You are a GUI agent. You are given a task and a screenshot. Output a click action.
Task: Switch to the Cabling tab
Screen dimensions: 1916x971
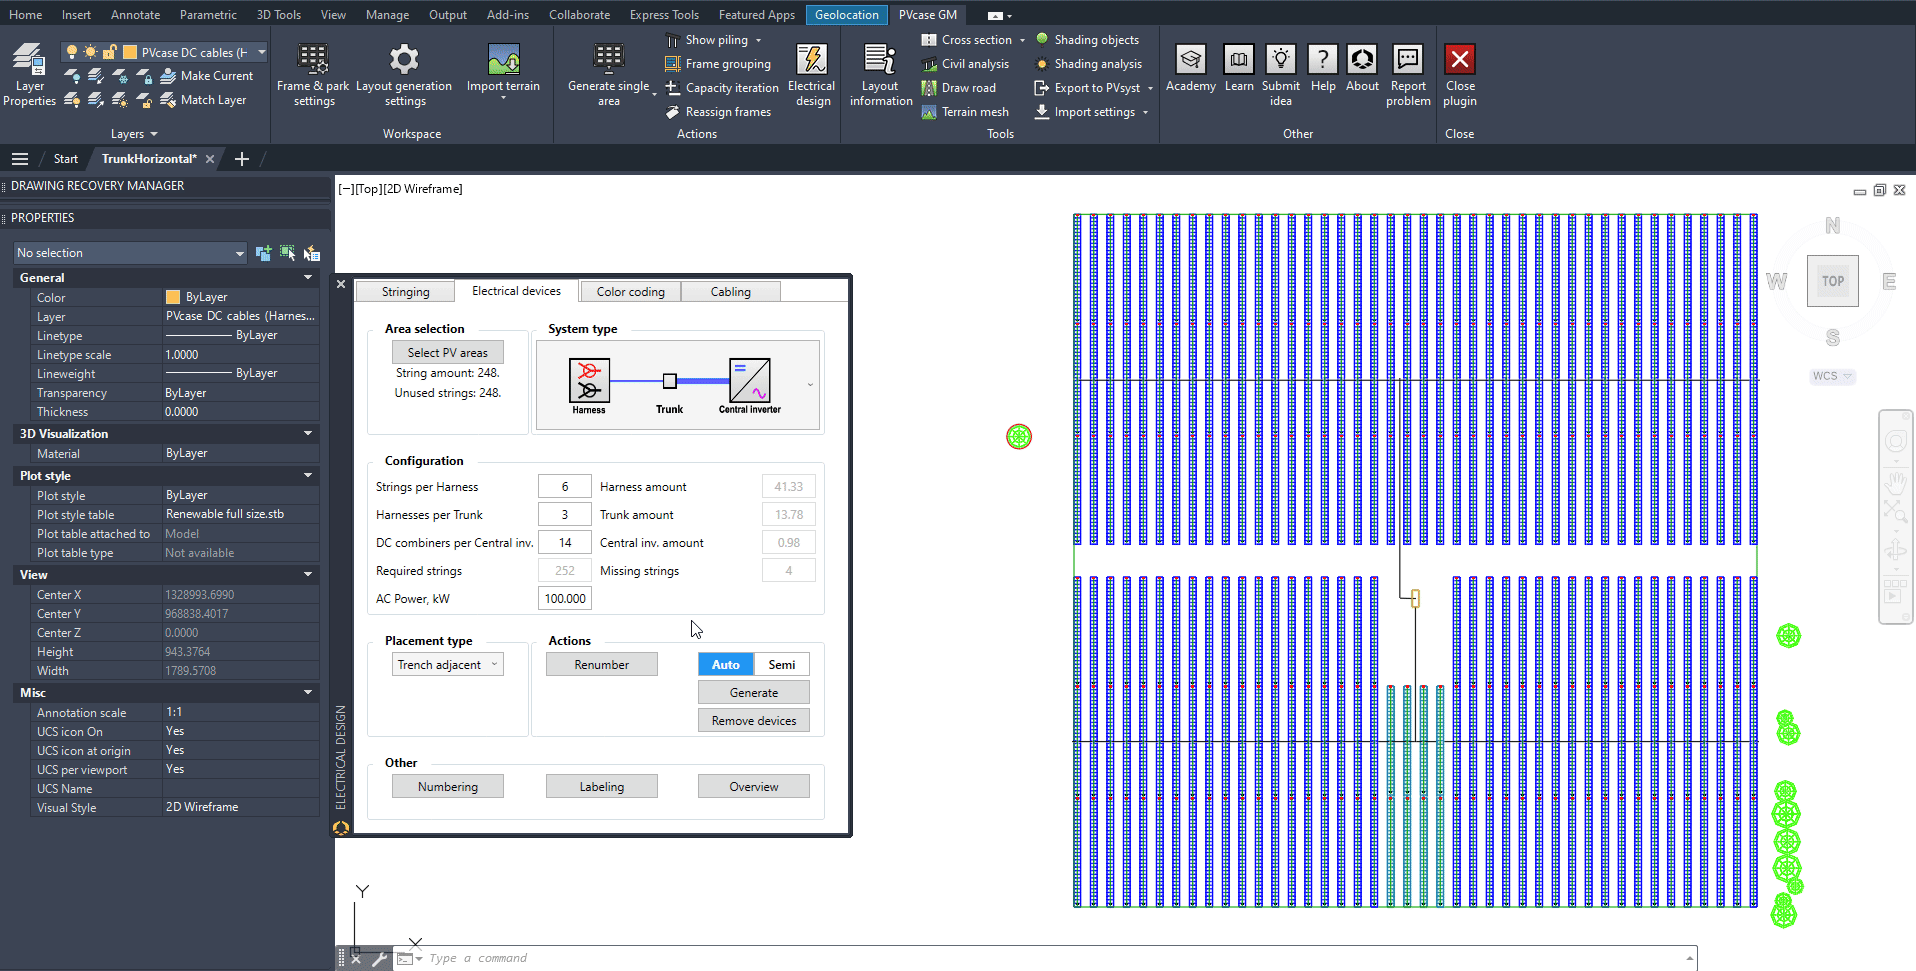[730, 292]
